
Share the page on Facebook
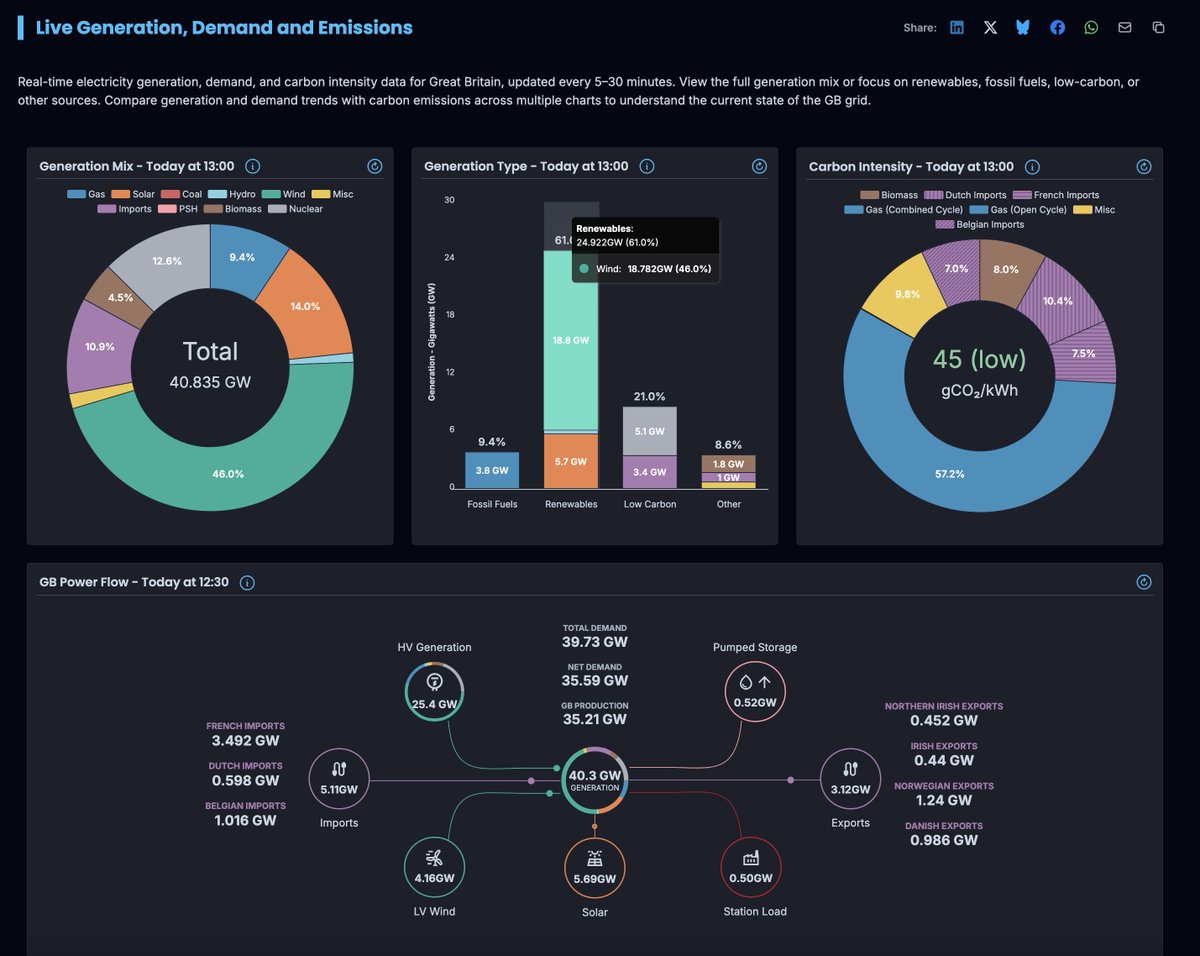pos(1057,27)
